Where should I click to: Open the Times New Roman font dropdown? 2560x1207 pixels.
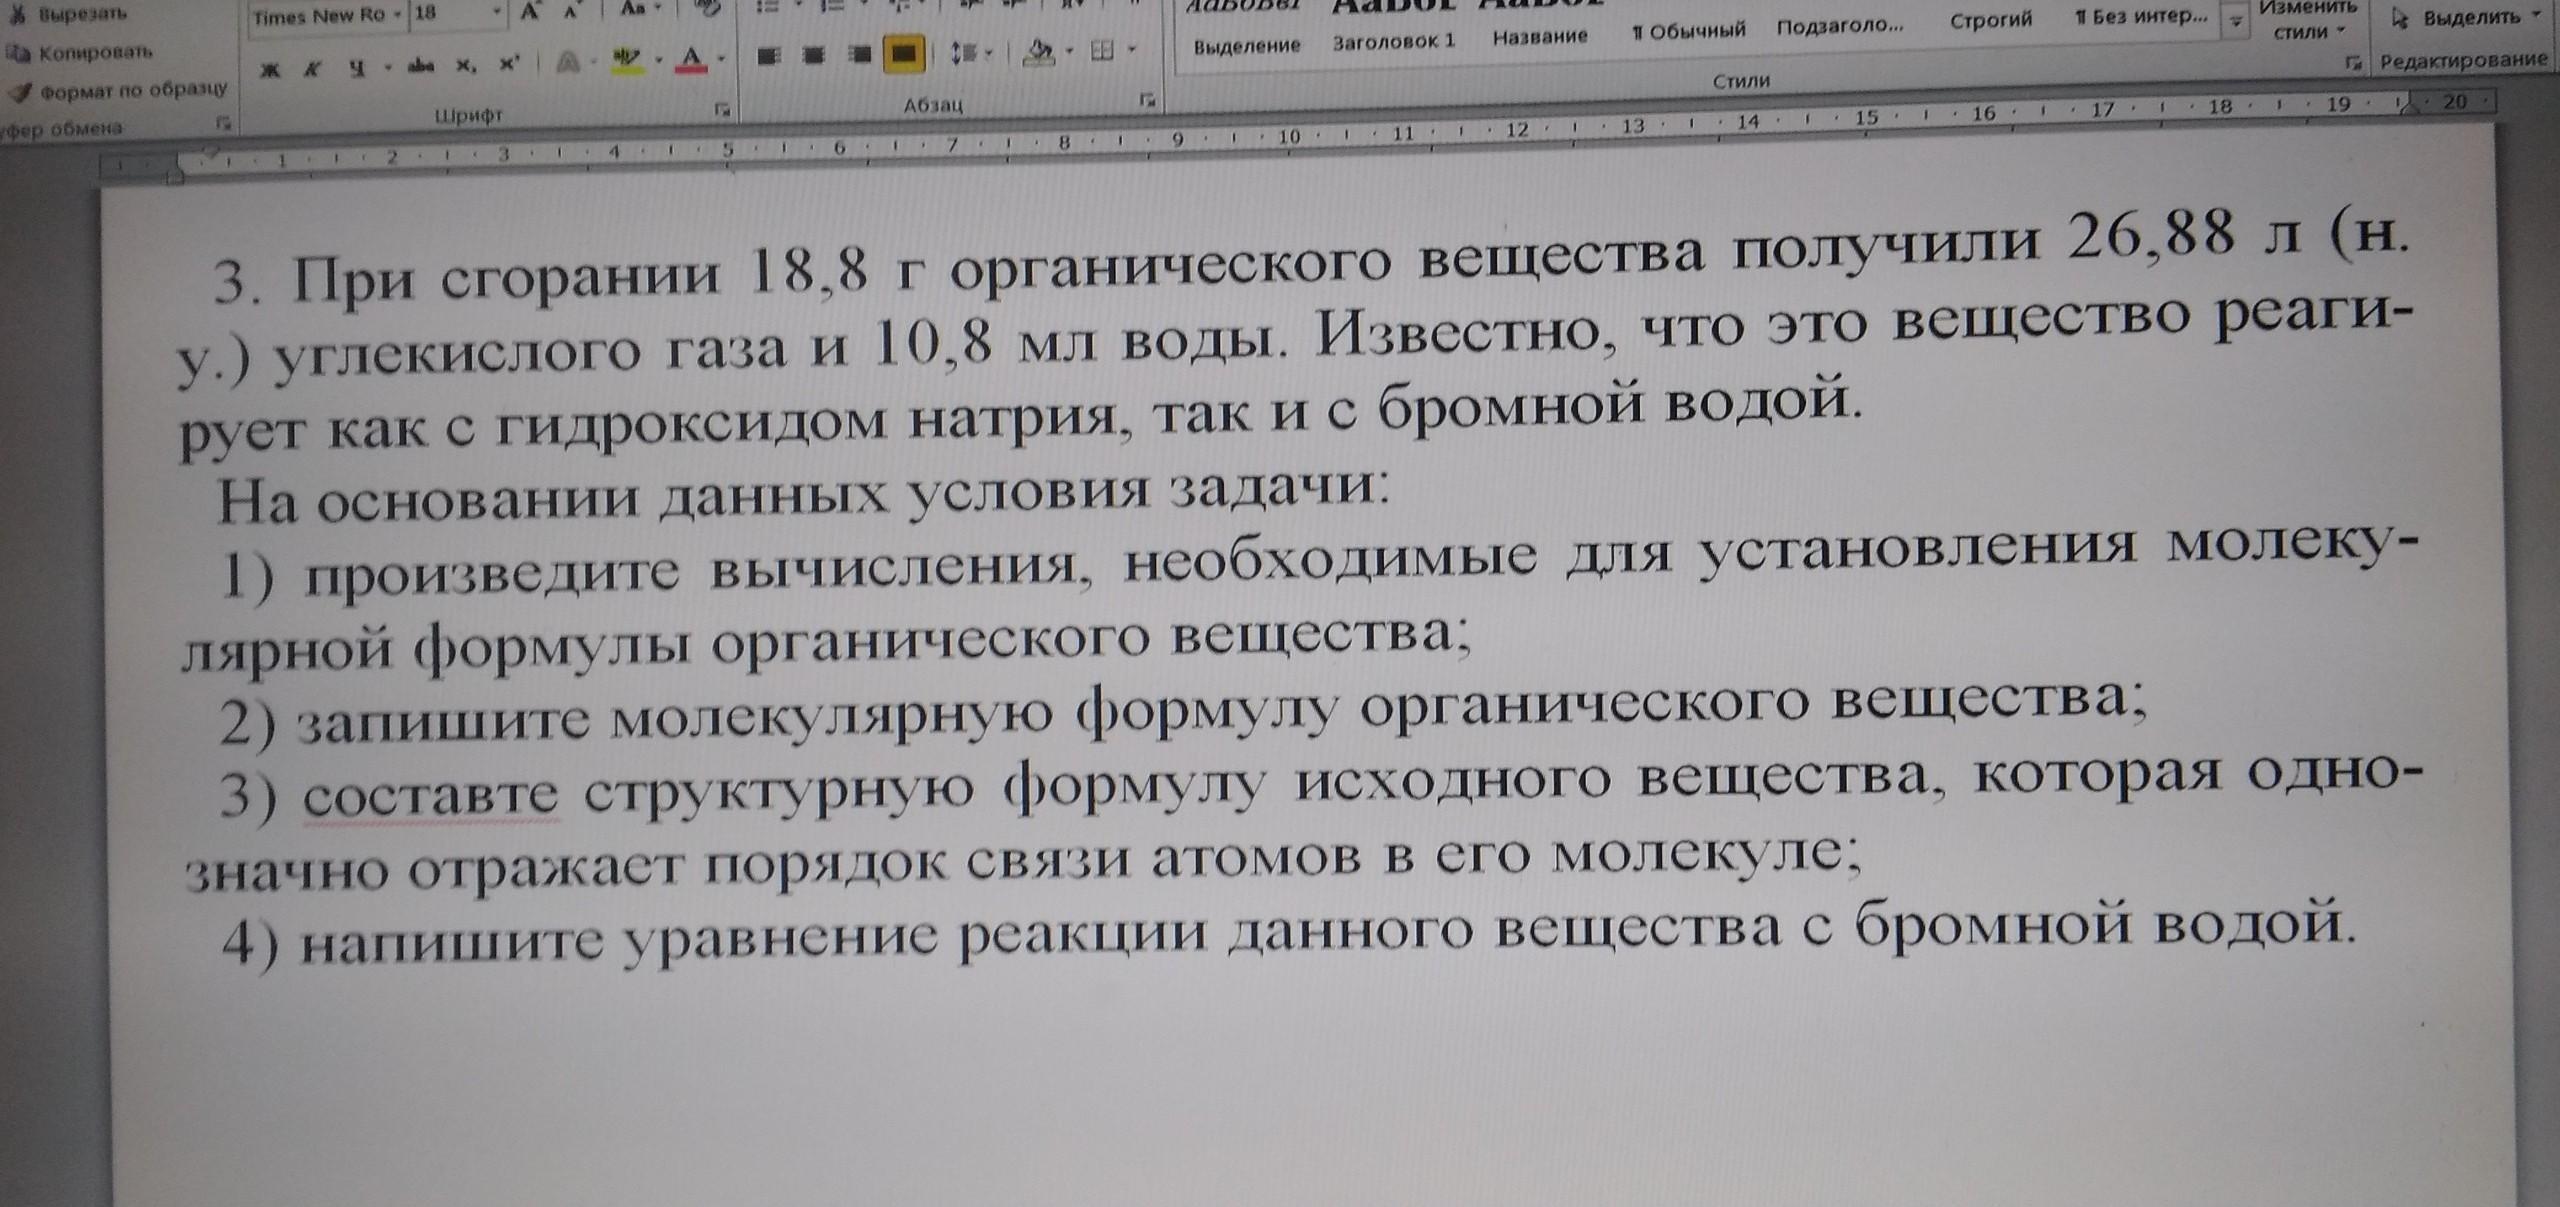pyautogui.click(x=396, y=15)
